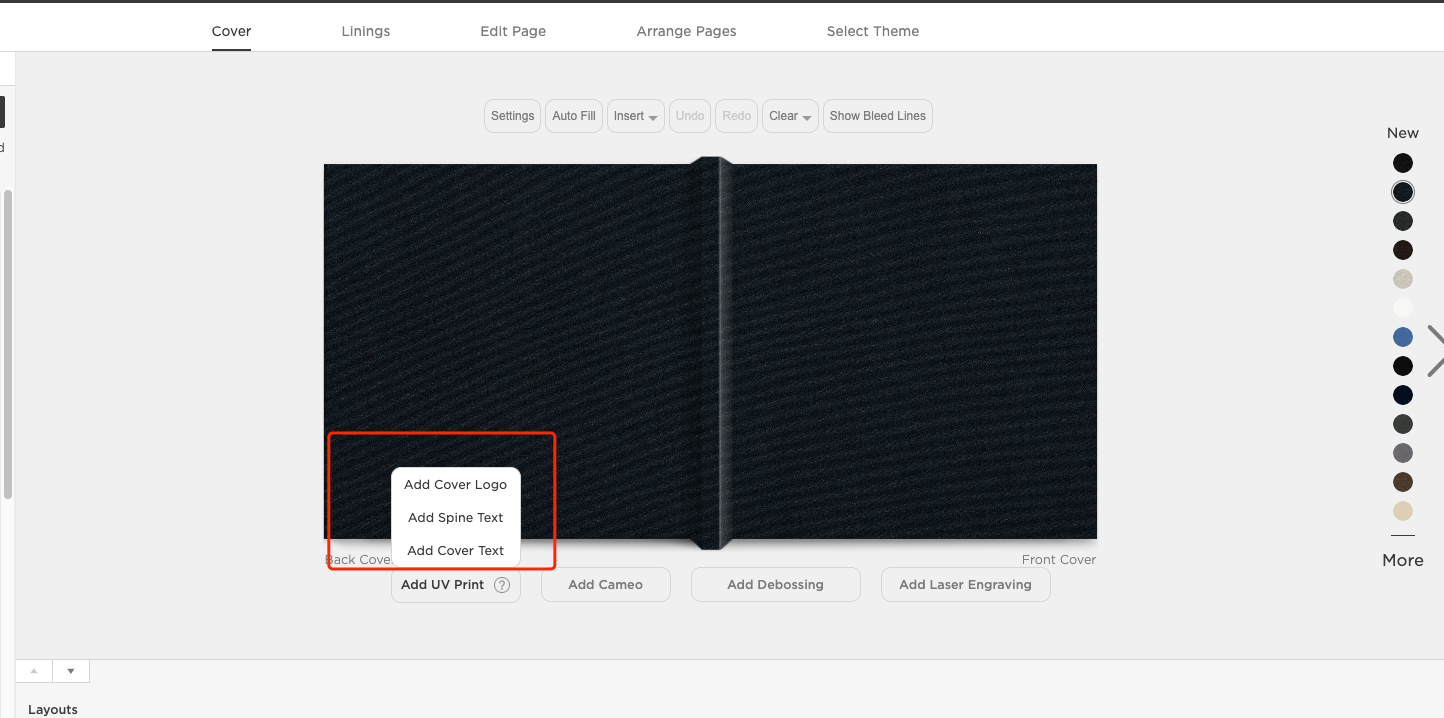Click the Front Cover label
The image size is (1444, 718).
(x=1059, y=560)
